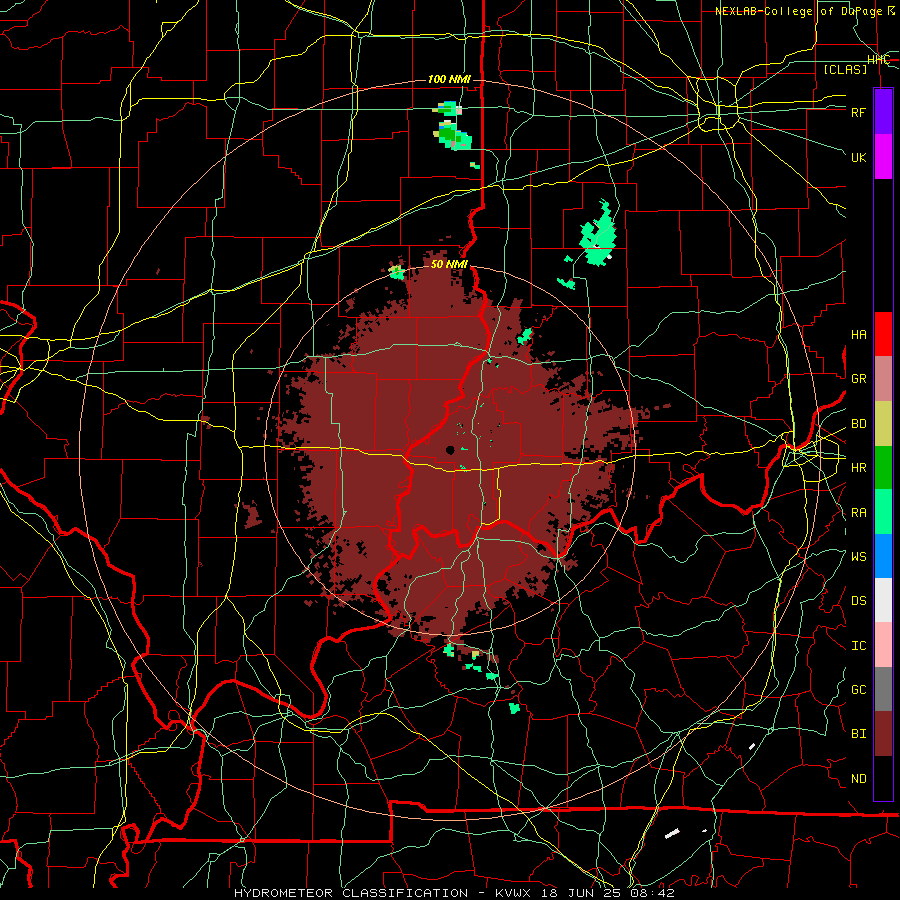Click the brown BI legend swatch
This screenshot has height=900, width=900.
tap(883, 734)
